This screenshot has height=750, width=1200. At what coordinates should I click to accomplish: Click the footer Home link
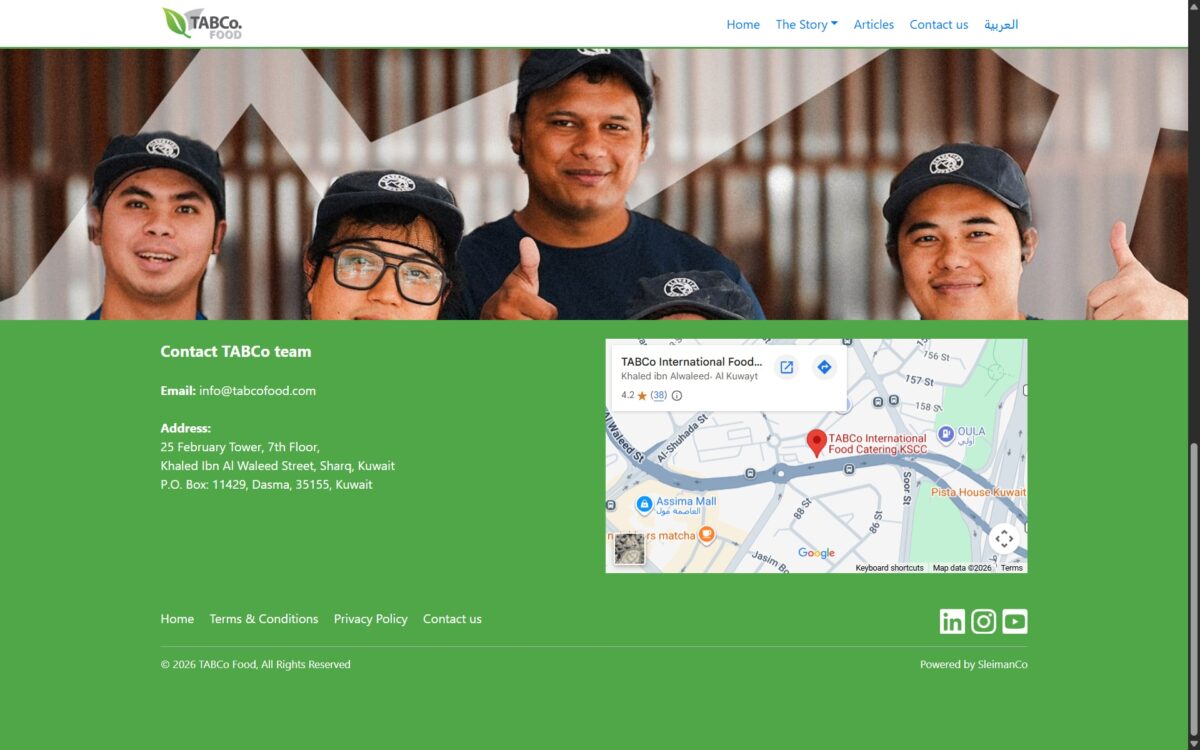click(177, 619)
